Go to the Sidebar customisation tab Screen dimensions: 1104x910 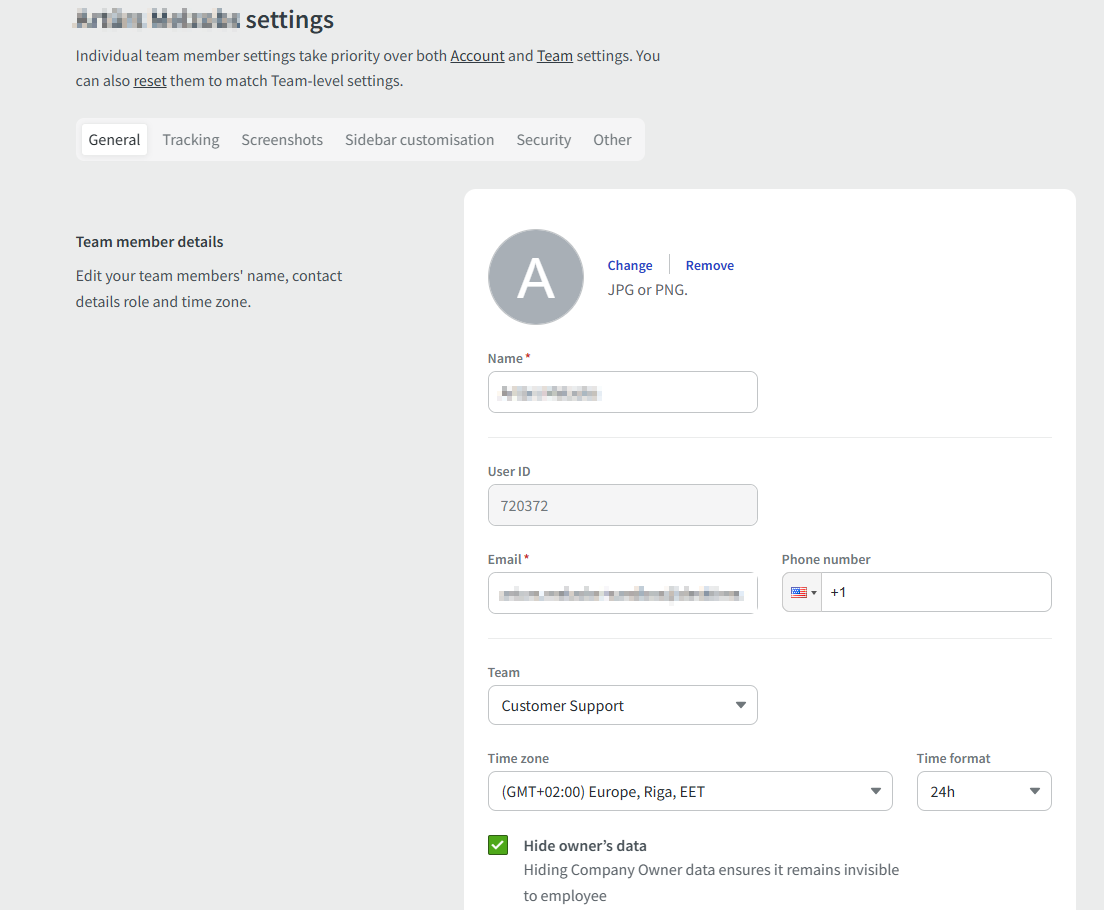419,140
